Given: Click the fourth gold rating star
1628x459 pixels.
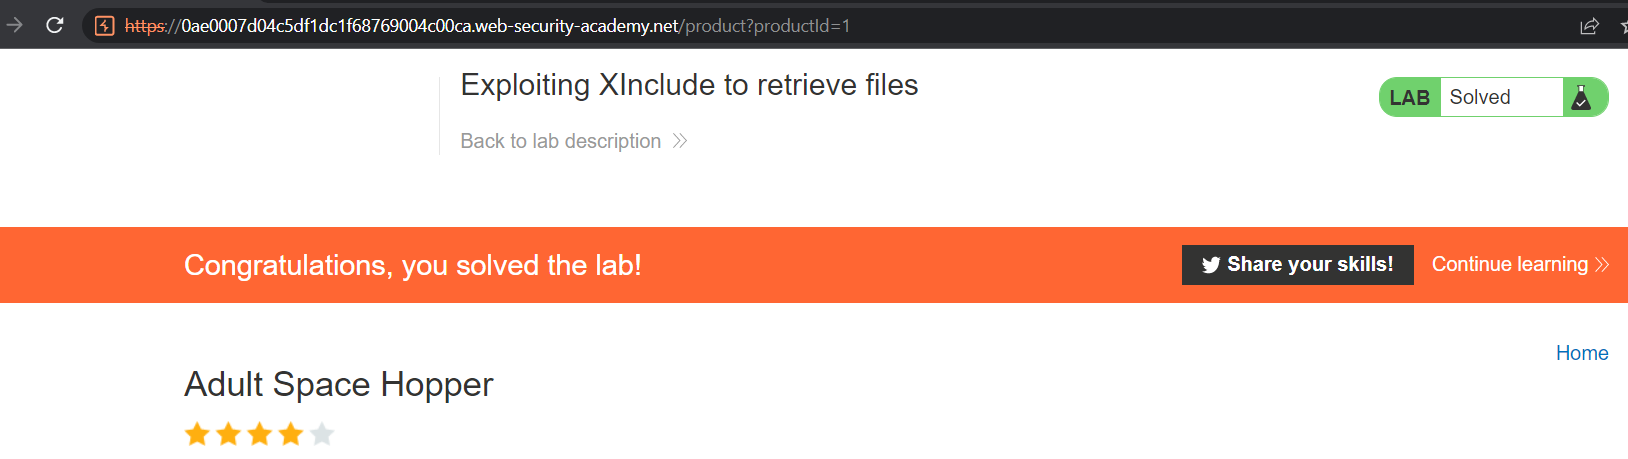Looking at the screenshot, I should (291, 434).
